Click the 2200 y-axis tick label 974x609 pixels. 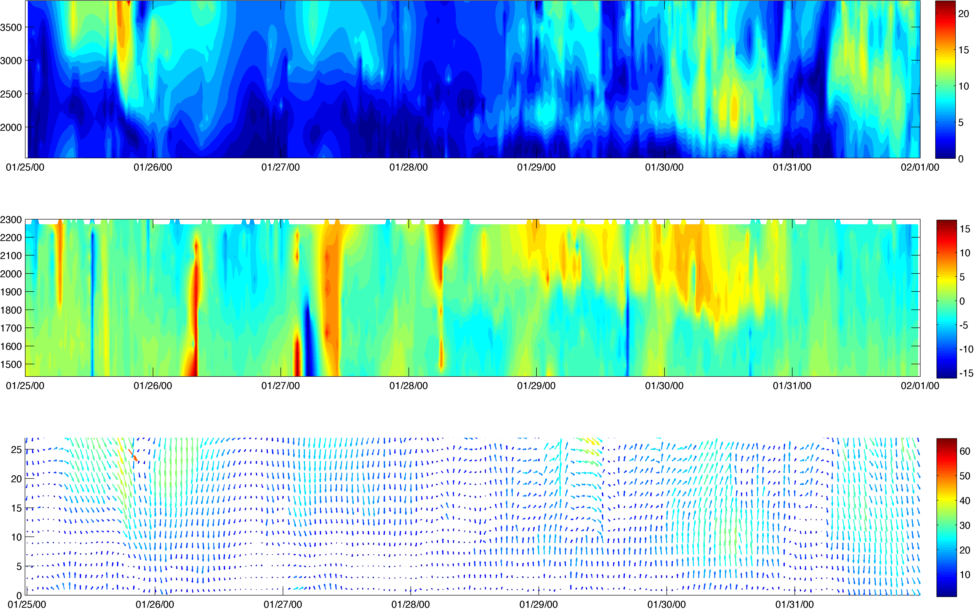pyautogui.click(x=12, y=238)
